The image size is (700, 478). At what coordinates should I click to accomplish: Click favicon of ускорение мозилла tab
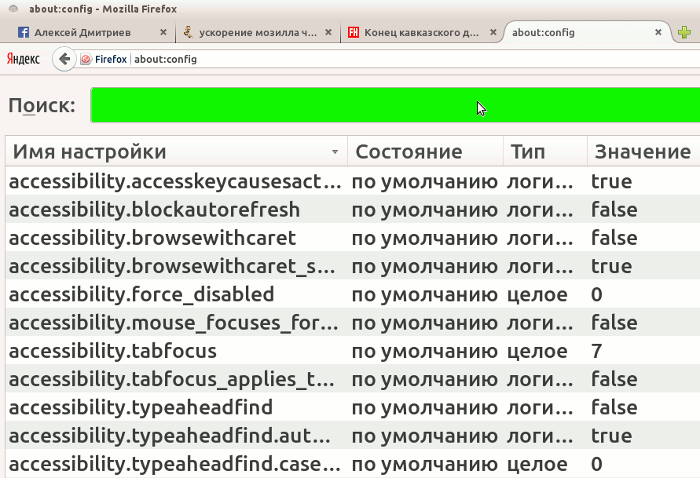[188, 32]
